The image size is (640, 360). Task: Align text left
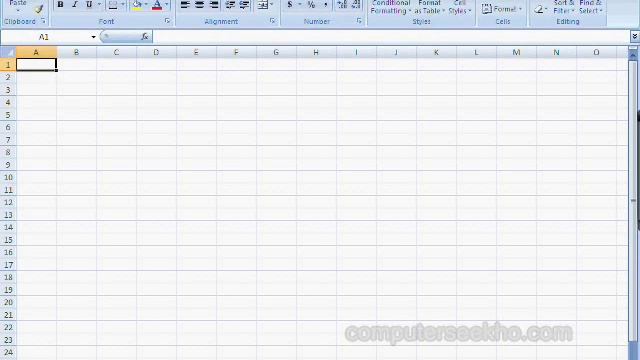tap(185, 4)
